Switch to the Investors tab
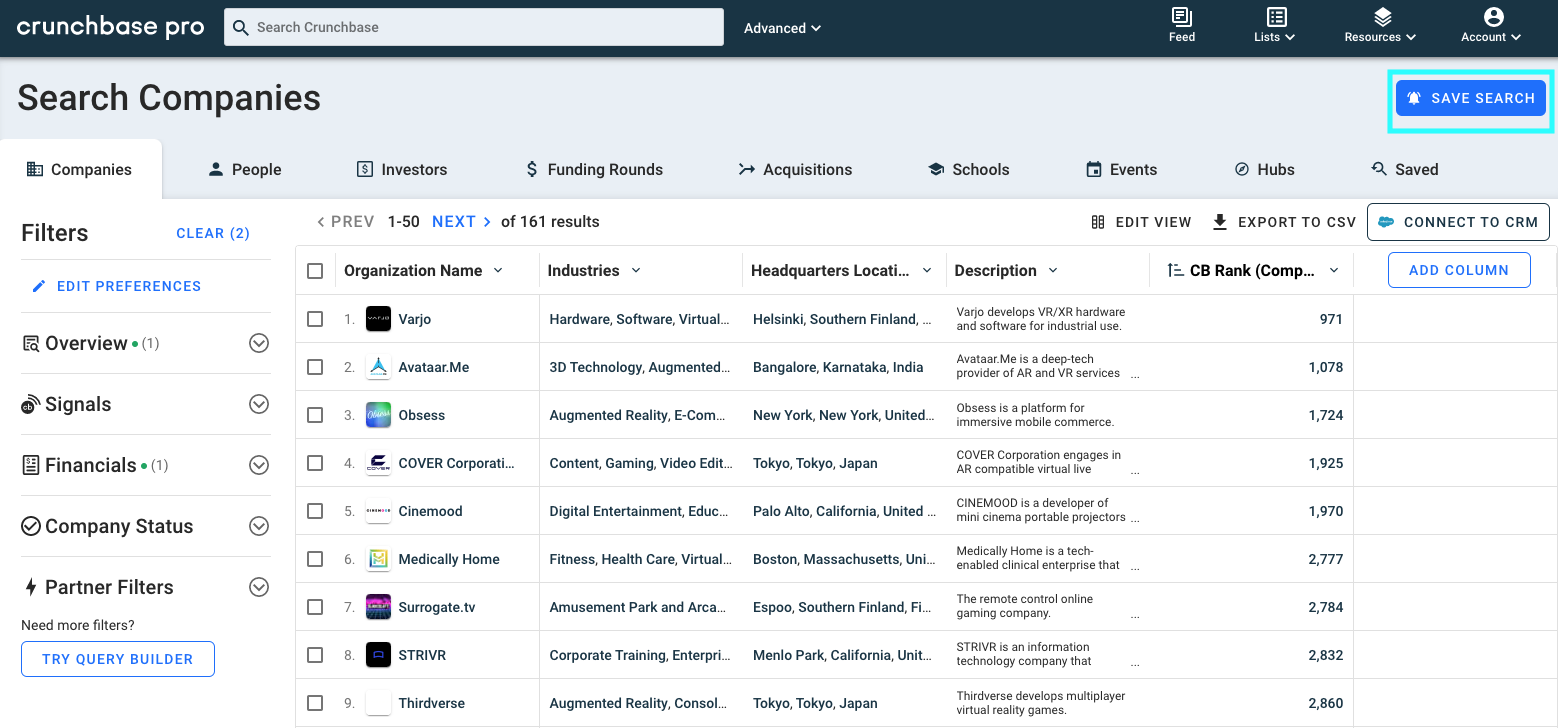Viewport: 1558px width, 728px height. pyautogui.click(x=402, y=169)
